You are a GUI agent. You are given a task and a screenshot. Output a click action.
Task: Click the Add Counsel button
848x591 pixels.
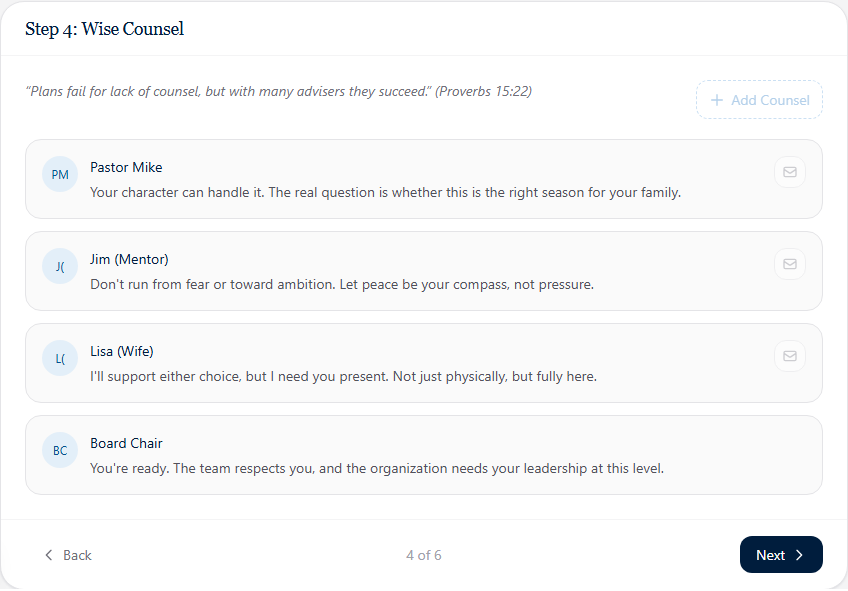point(759,99)
